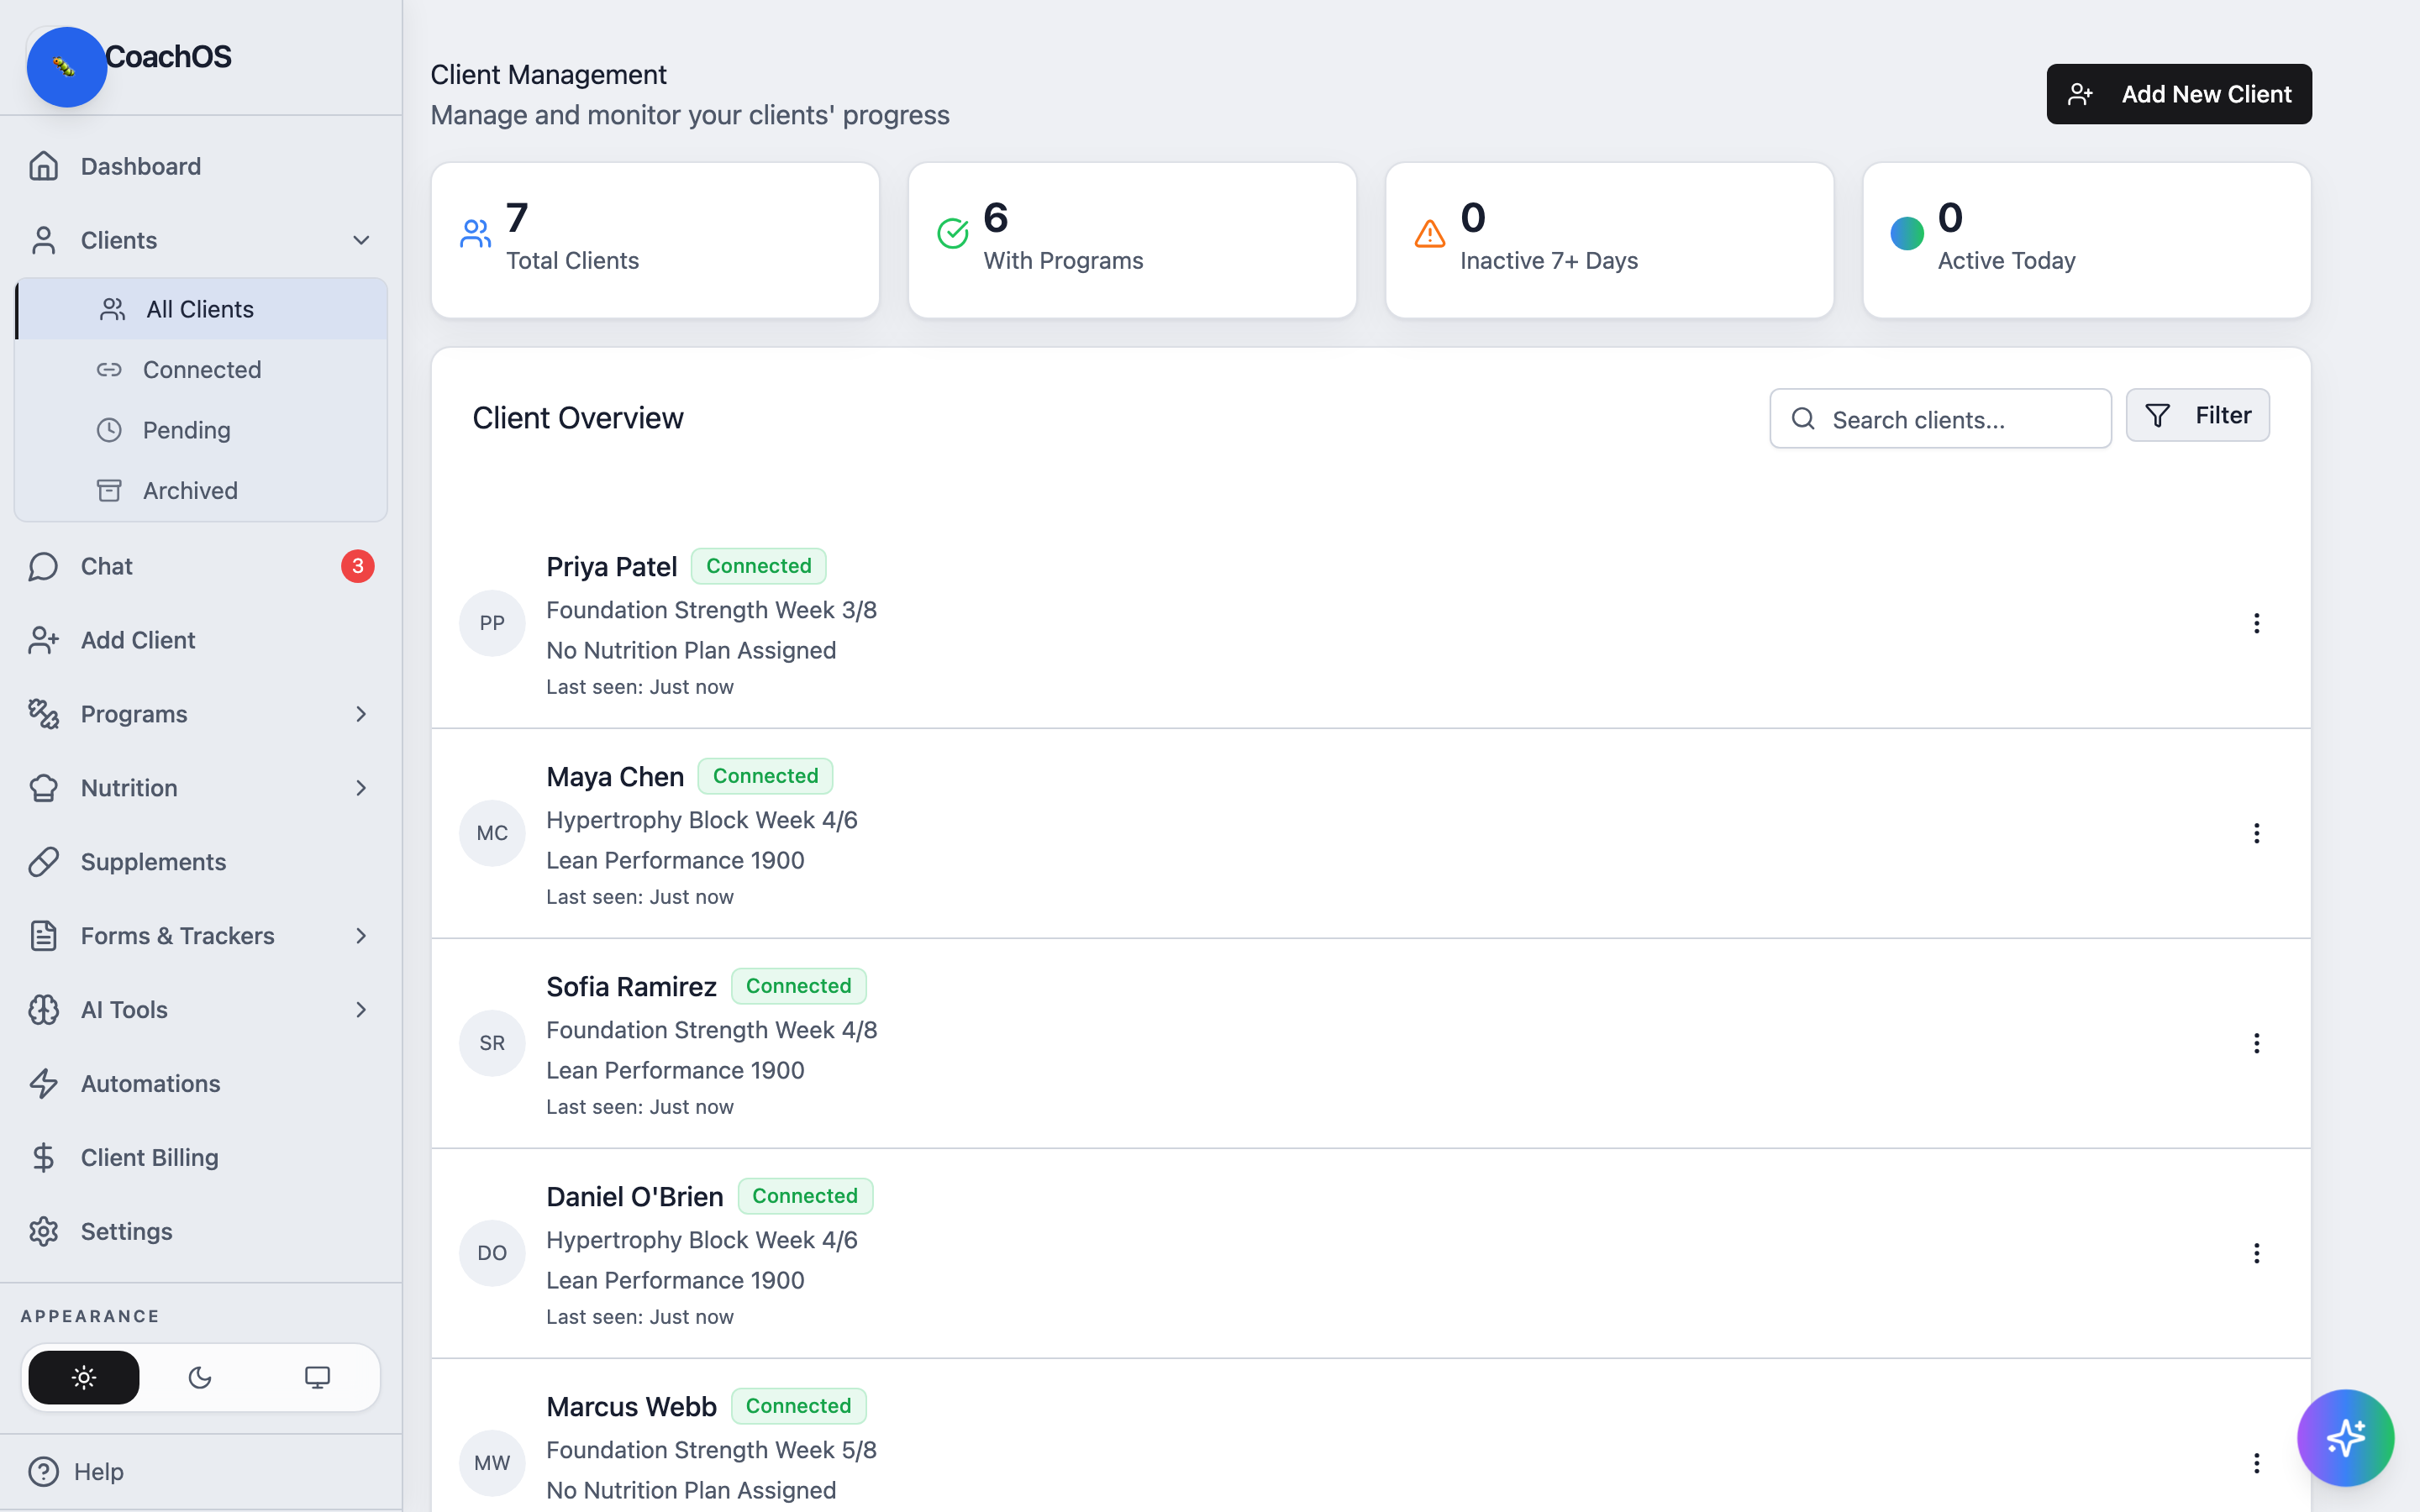Viewport: 2420px width, 1512px height.
Task: Open the Archived clients list
Action: pyautogui.click(x=202, y=491)
